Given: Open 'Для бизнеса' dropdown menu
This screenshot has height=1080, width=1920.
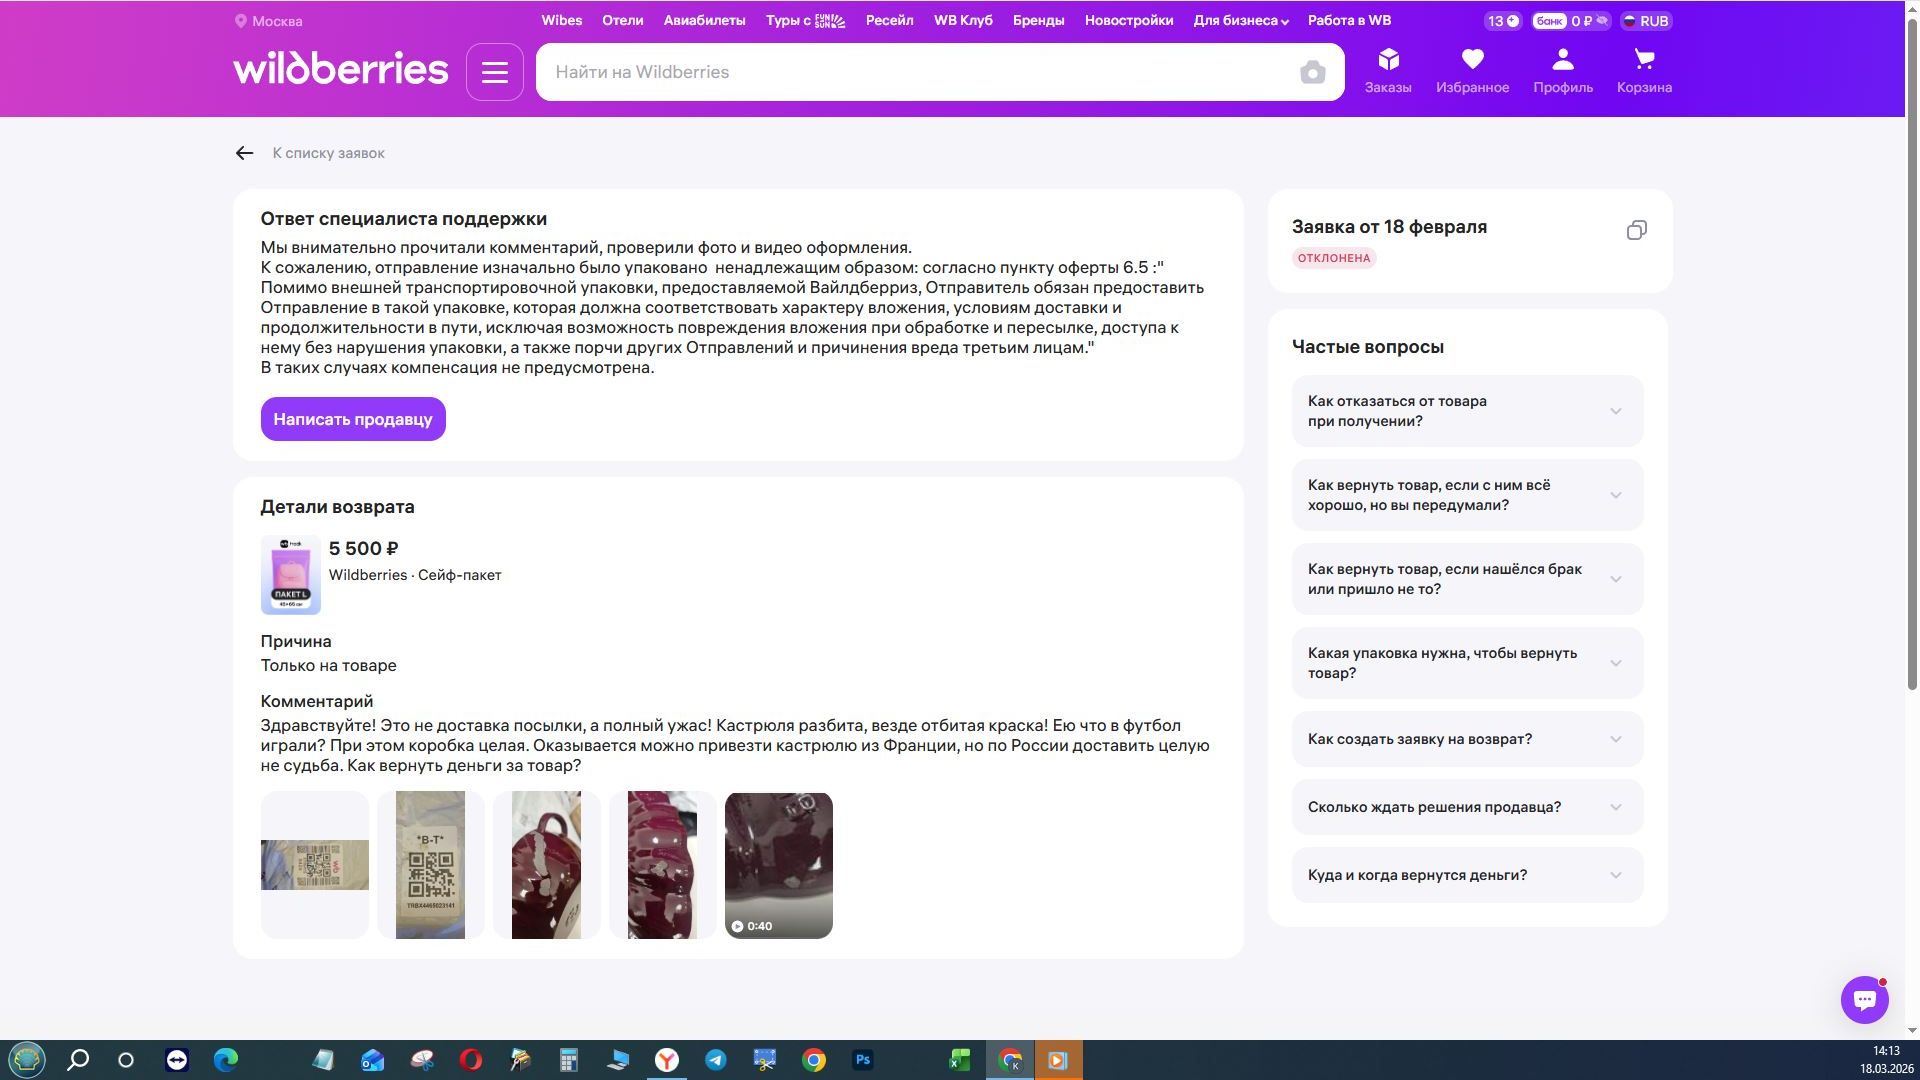Looking at the screenshot, I should (x=1240, y=20).
